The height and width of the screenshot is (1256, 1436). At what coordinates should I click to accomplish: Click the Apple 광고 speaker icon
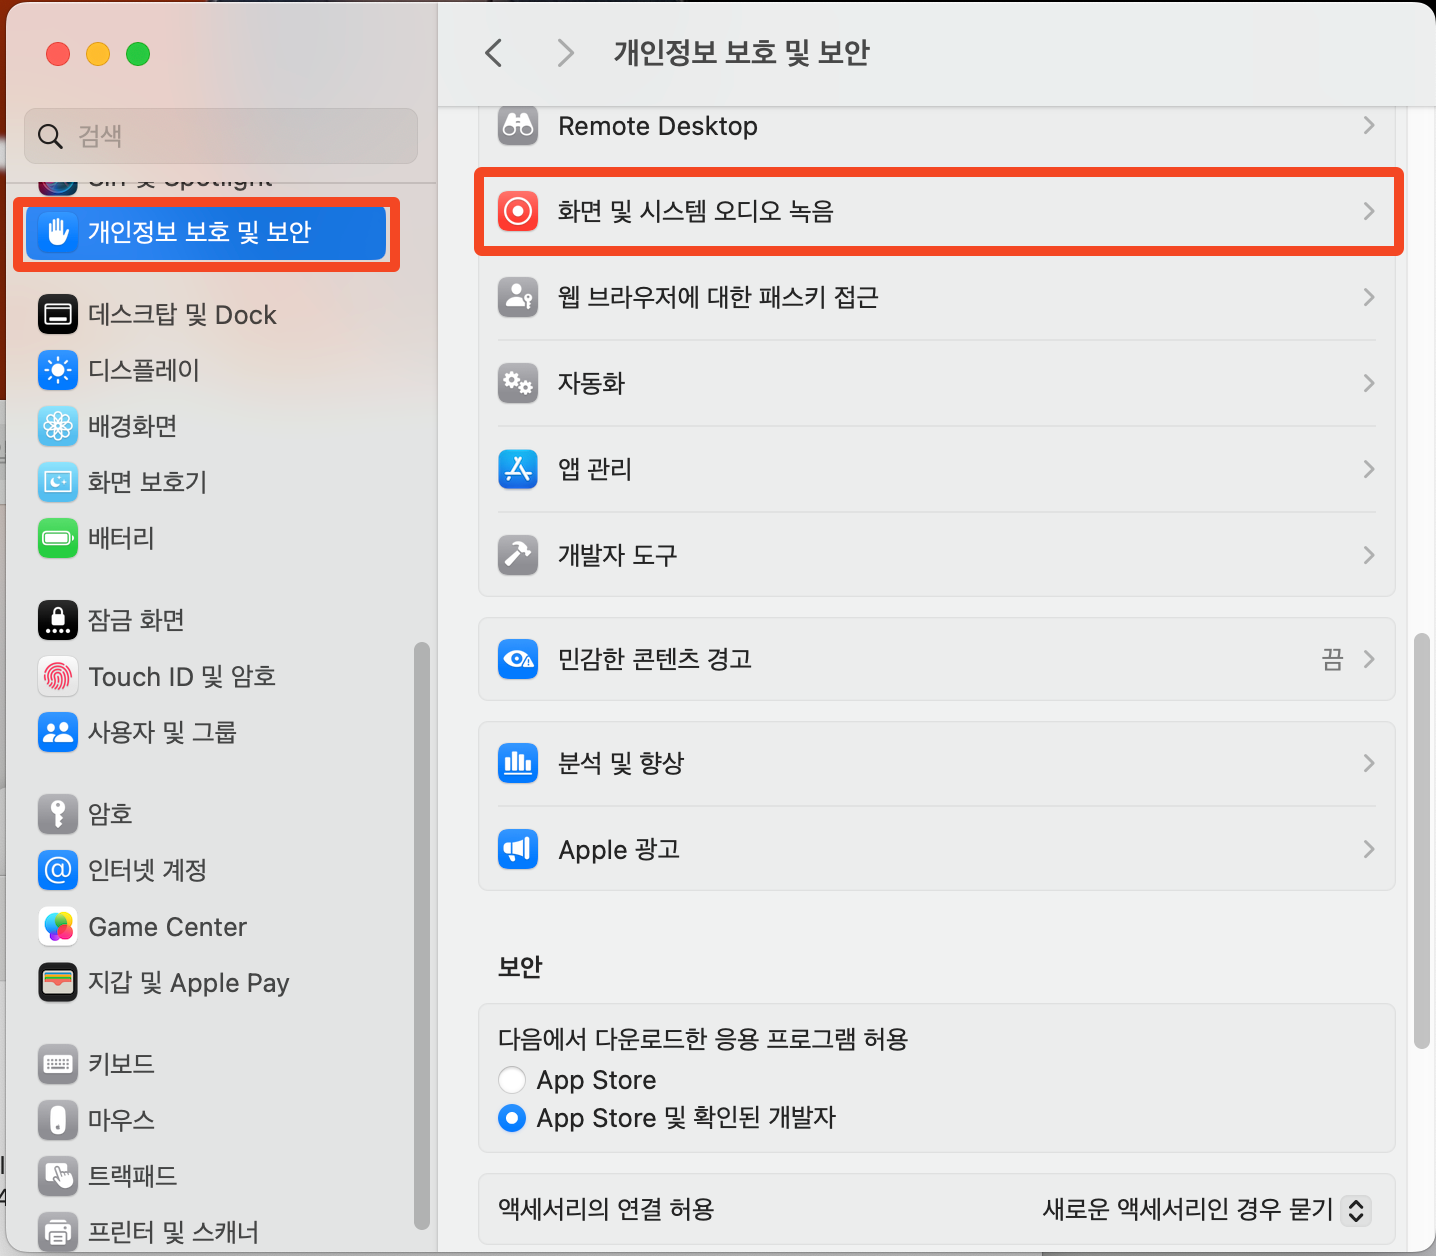518,849
